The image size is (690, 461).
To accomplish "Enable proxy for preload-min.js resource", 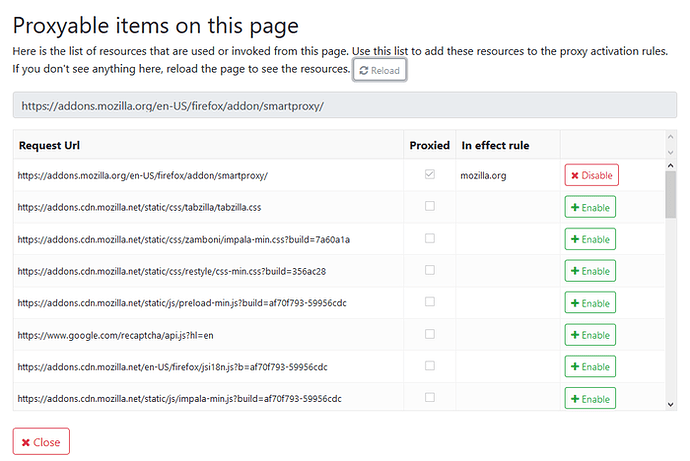I will [590, 303].
